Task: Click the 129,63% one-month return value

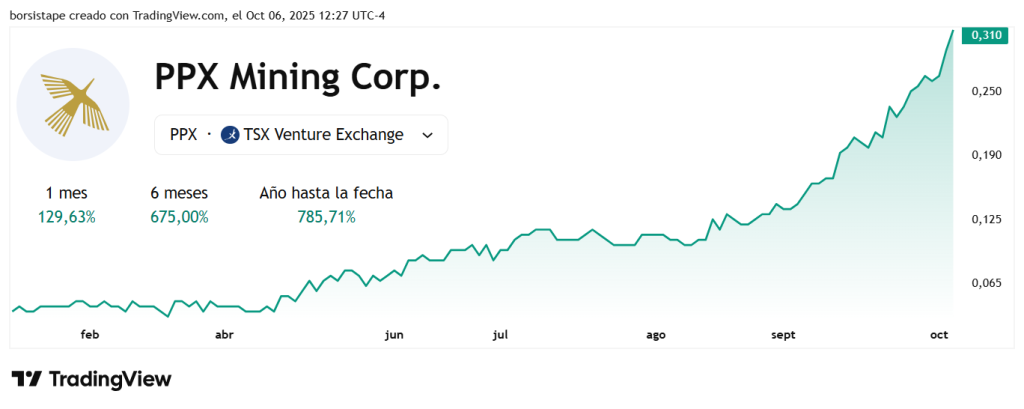Action: [67, 217]
